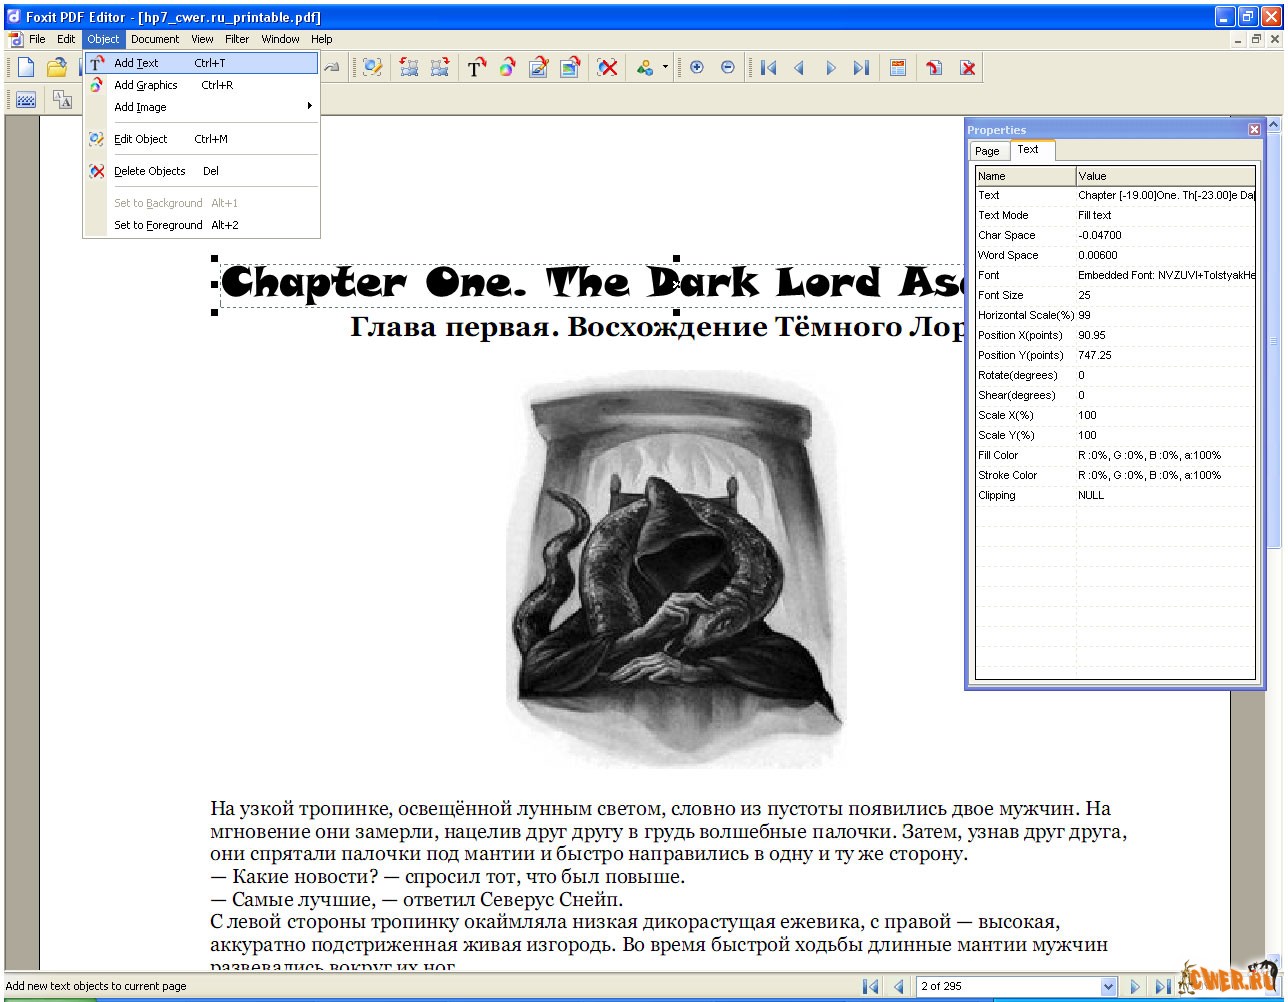Open the Filter menu

(237, 39)
